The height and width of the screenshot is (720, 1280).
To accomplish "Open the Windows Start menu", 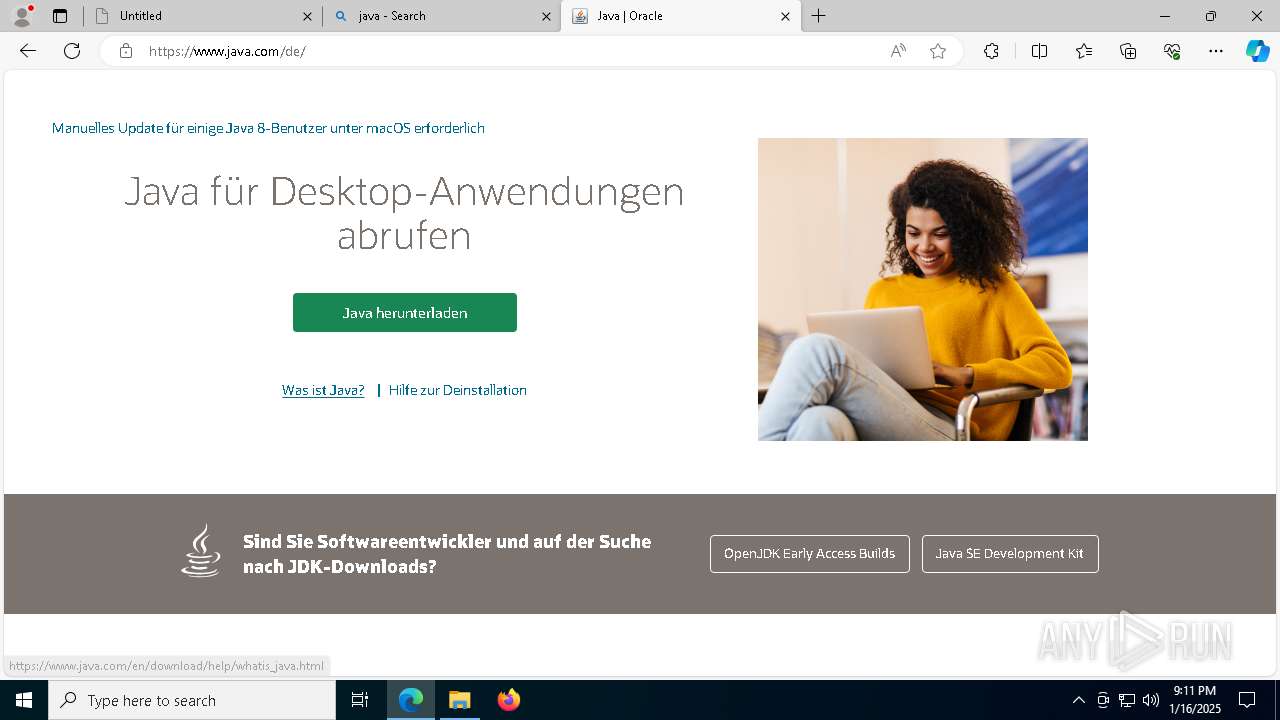I will (24, 700).
